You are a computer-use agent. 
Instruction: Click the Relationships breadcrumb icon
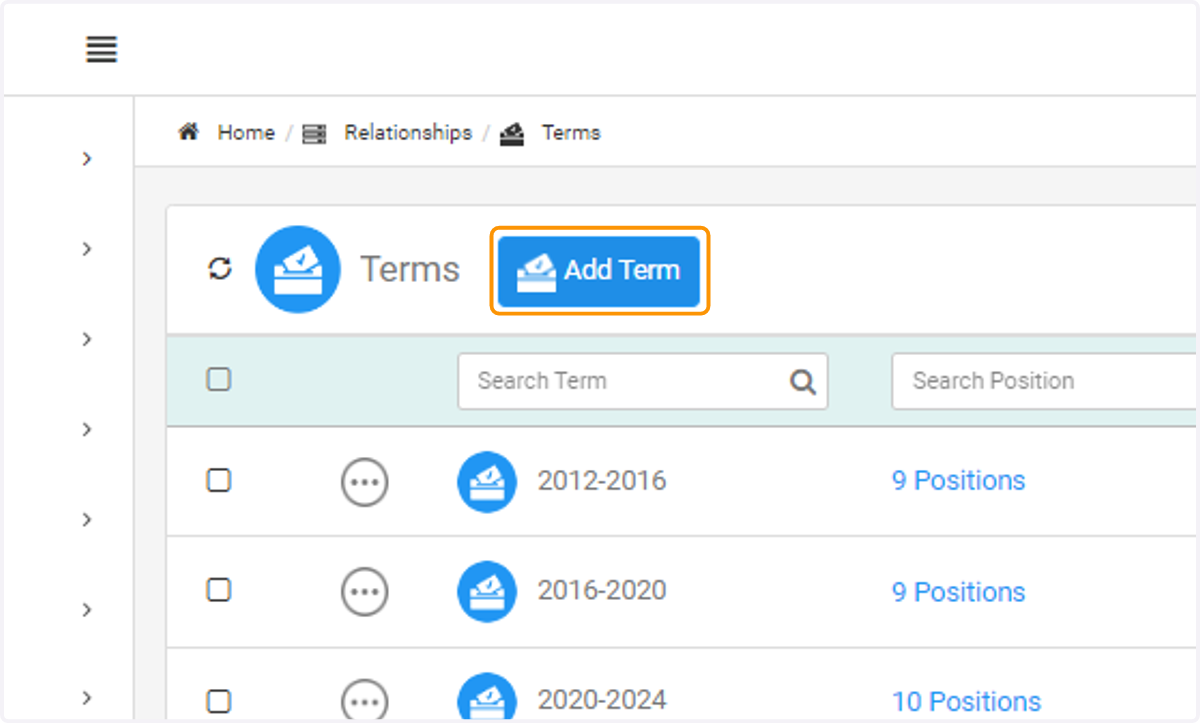click(x=315, y=133)
